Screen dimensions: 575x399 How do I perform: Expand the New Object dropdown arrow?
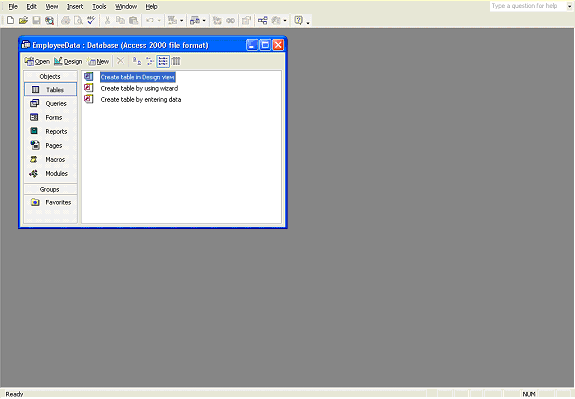(285, 21)
